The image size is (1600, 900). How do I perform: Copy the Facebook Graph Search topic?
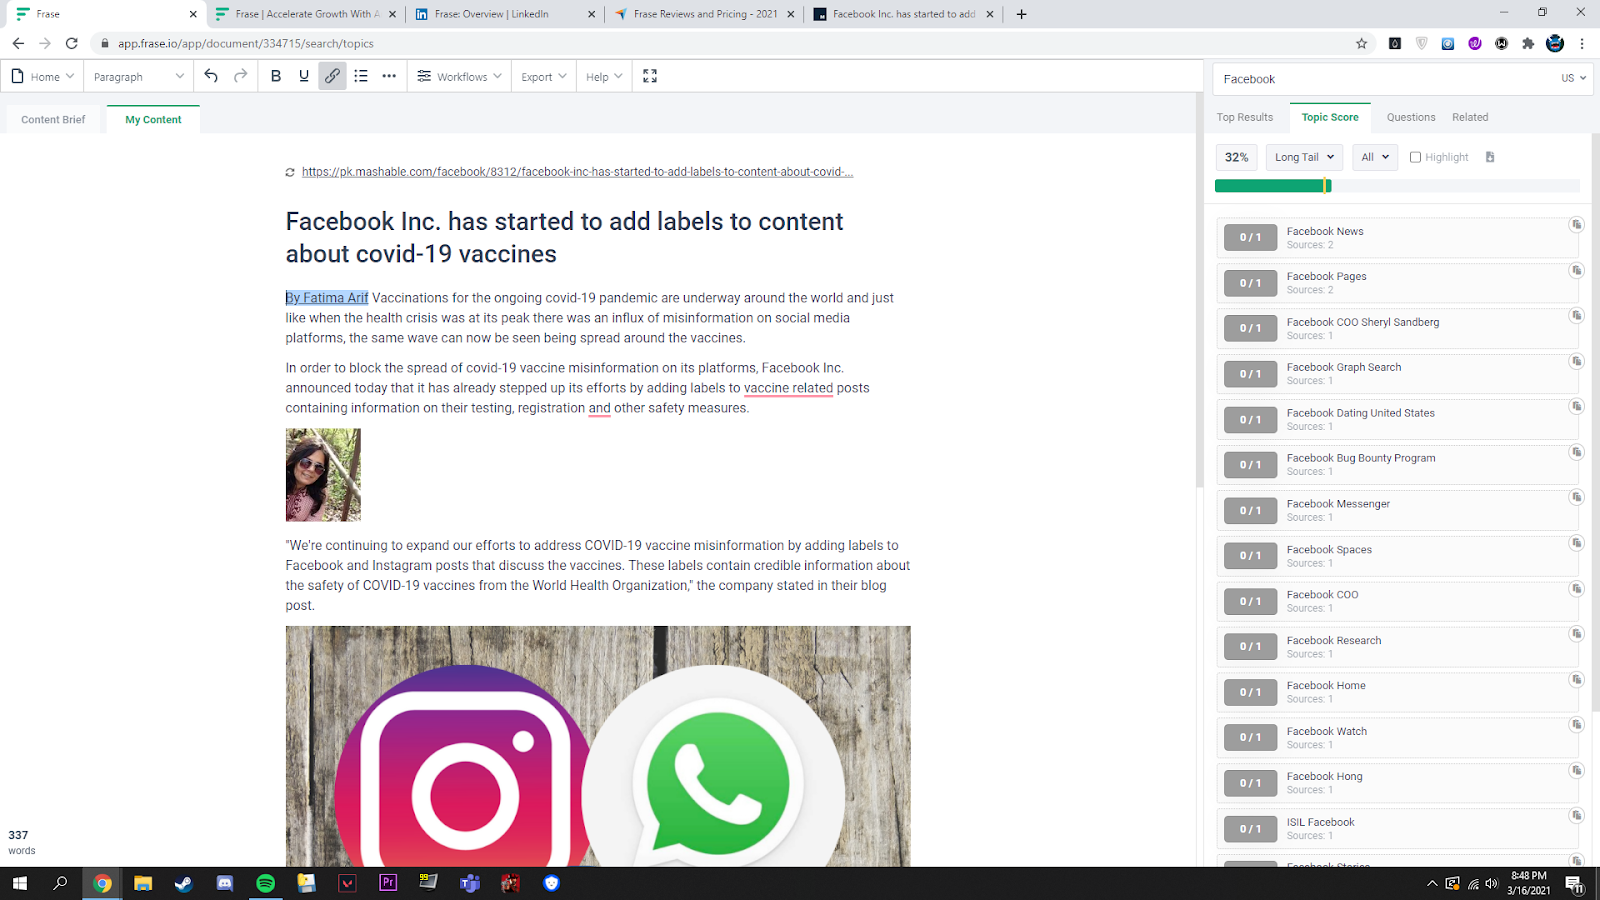pyautogui.click(x=1576, y=361)
